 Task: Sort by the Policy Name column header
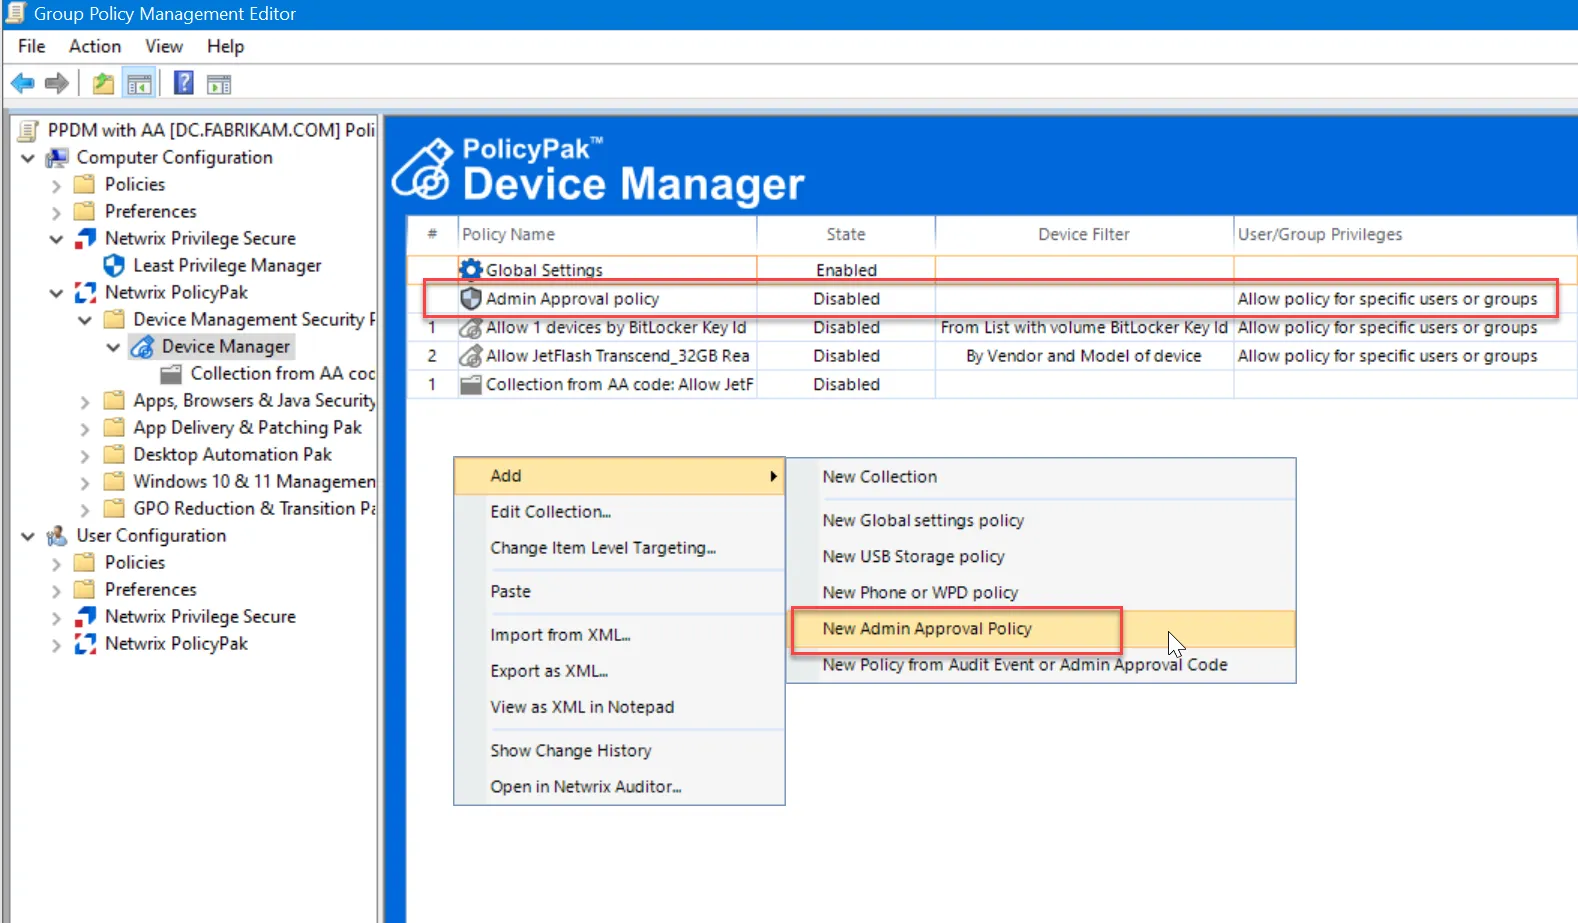click(x=607, y=234)
